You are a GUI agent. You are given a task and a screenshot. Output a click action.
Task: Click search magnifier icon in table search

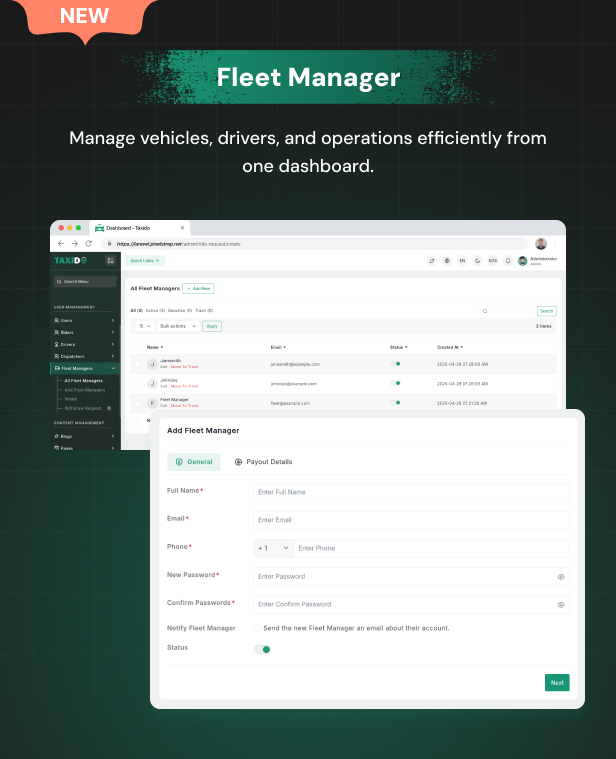(x=485, y=311)
